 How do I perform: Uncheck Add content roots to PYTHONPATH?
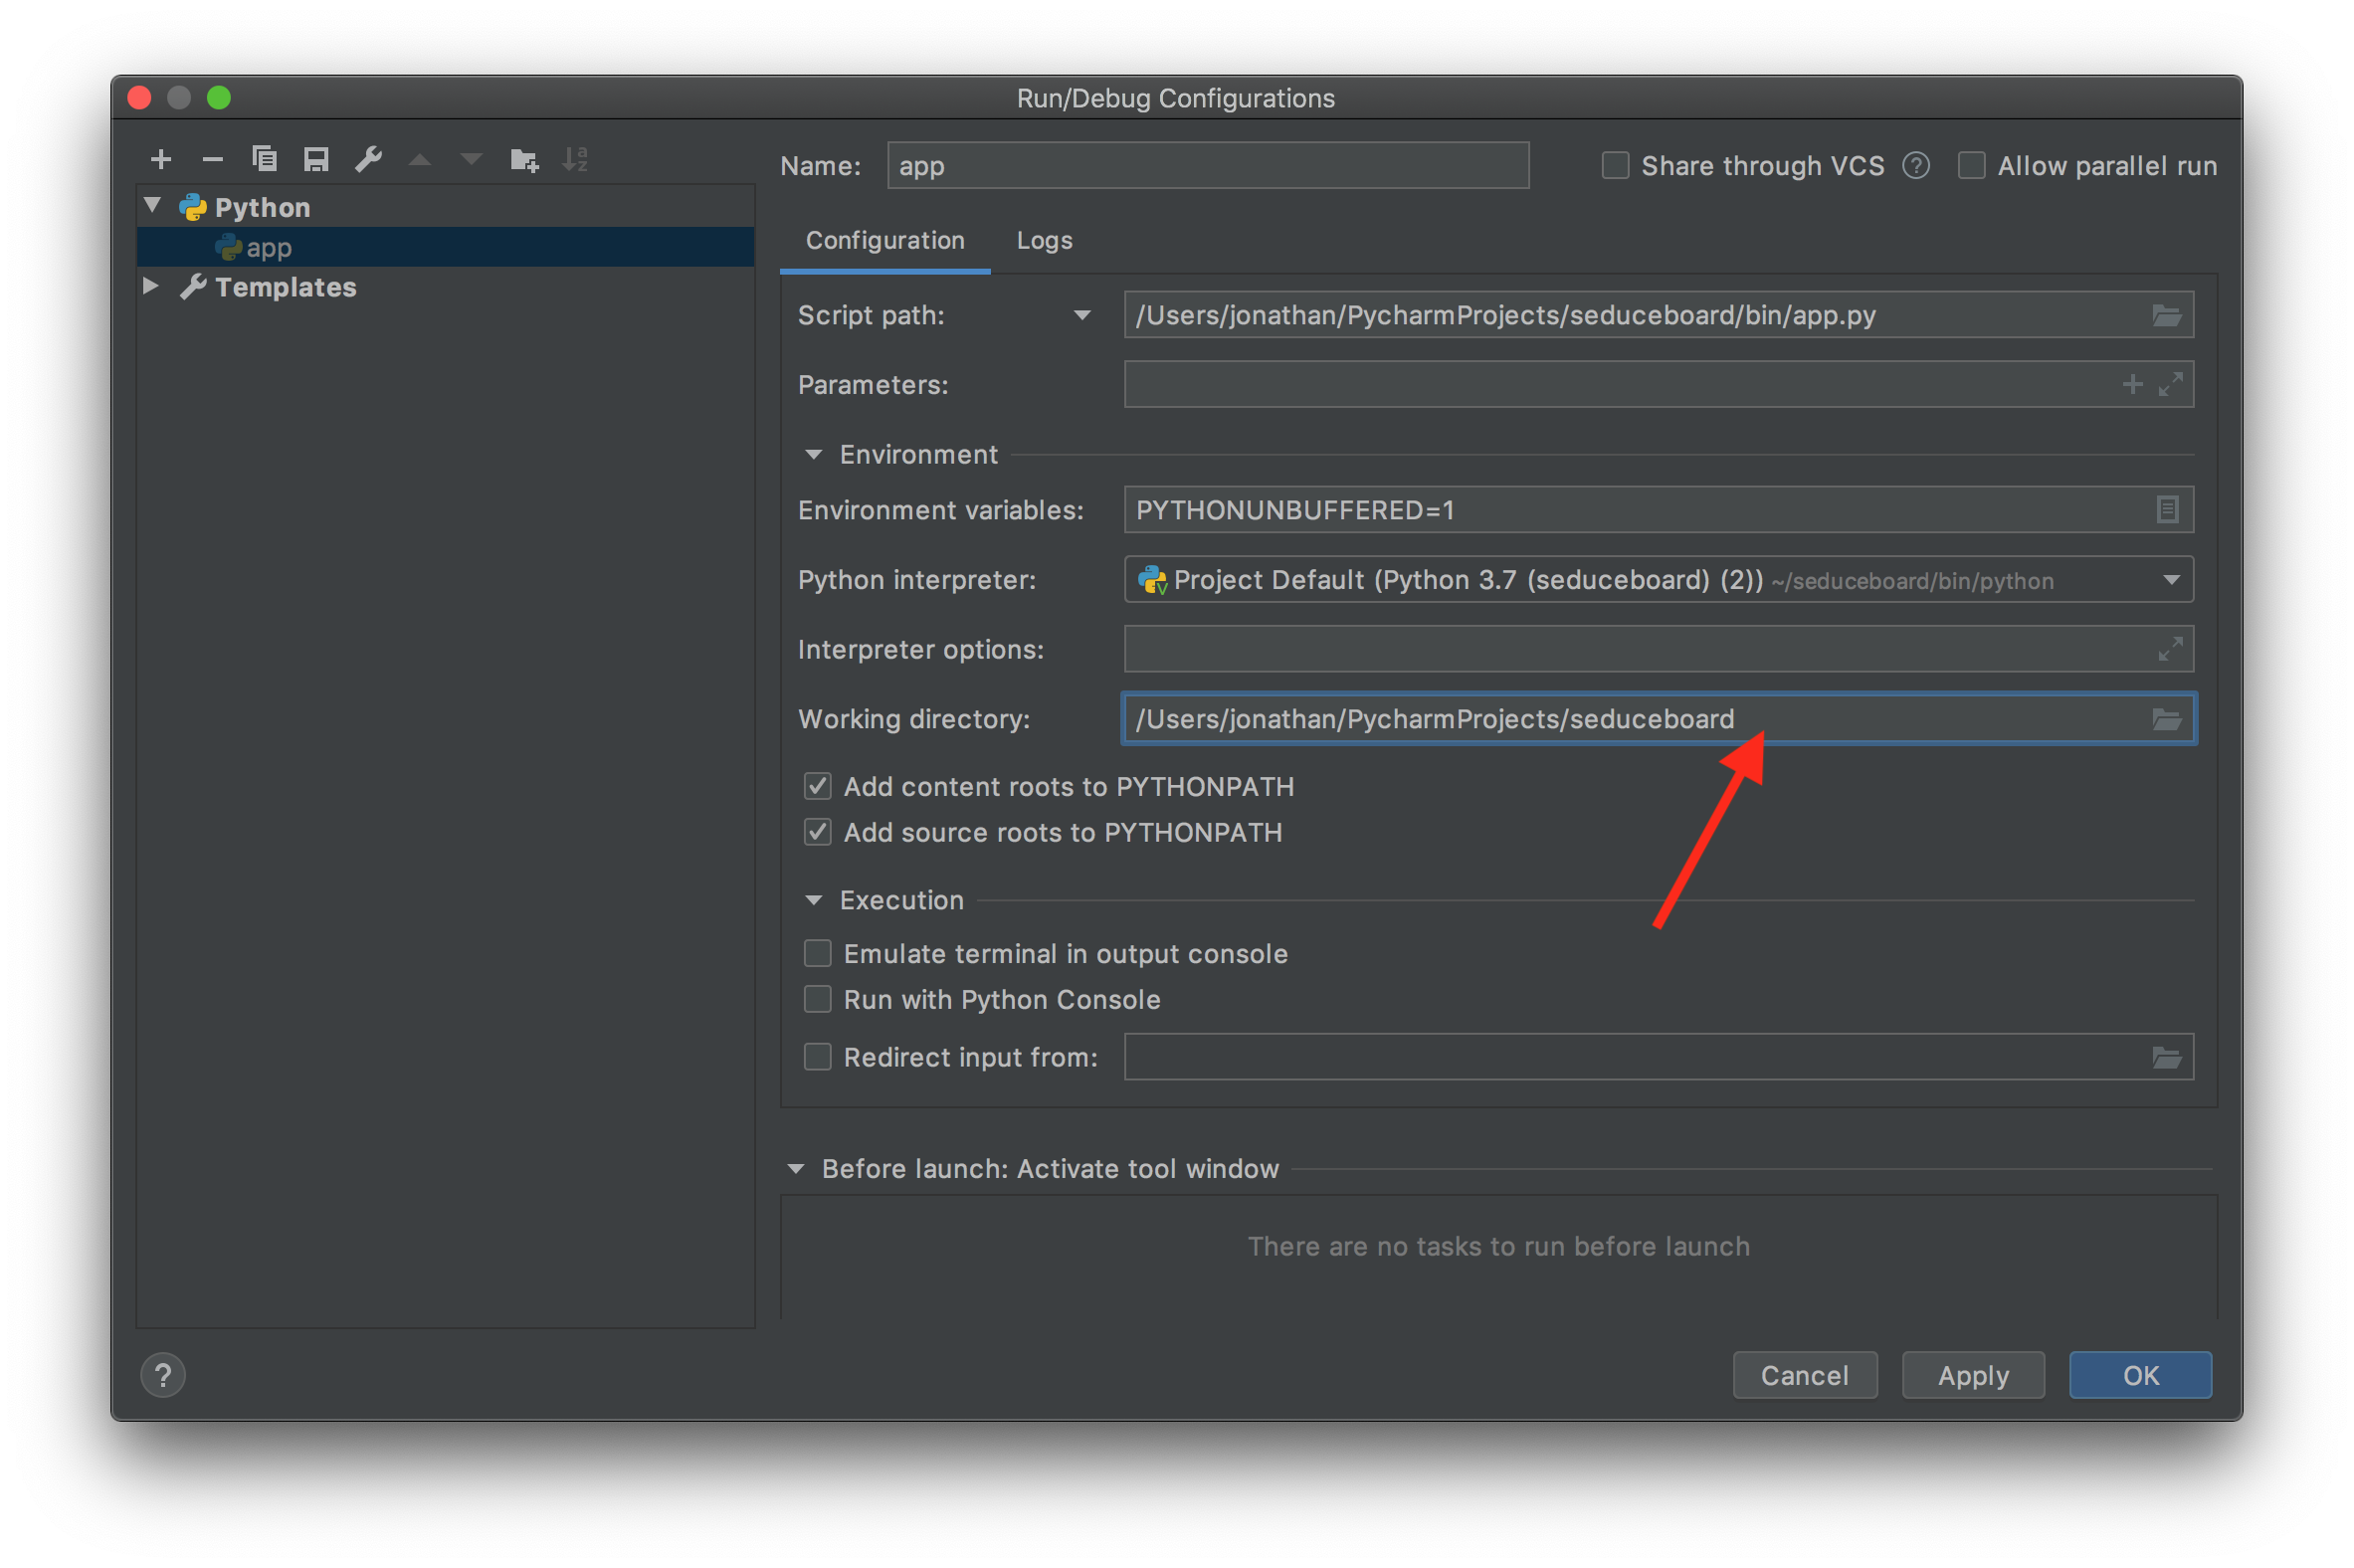point(817,786)
